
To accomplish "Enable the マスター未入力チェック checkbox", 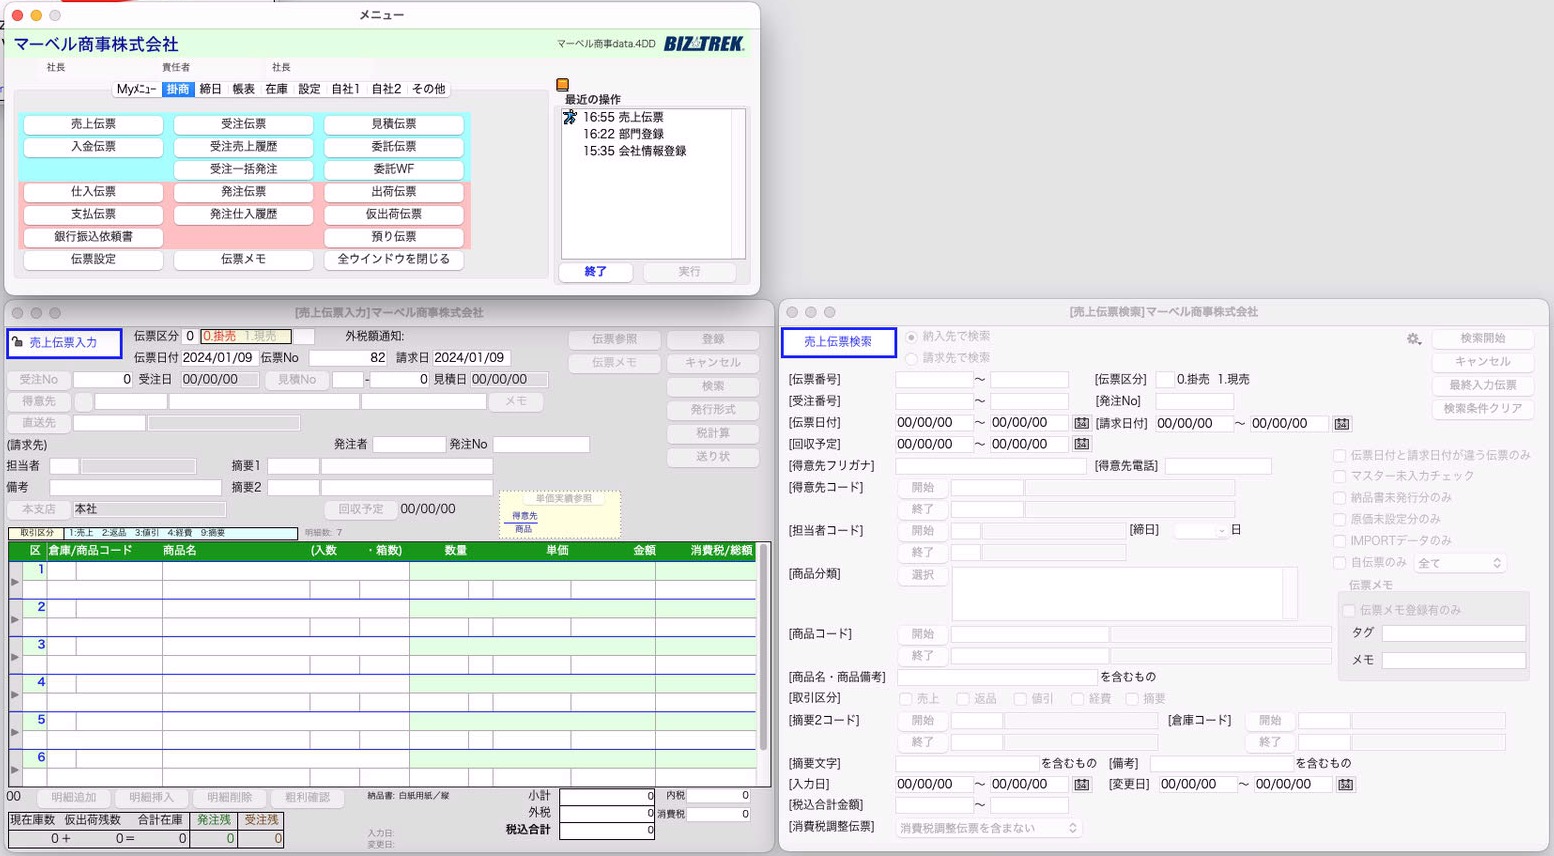I will [x=1339, y=476].
